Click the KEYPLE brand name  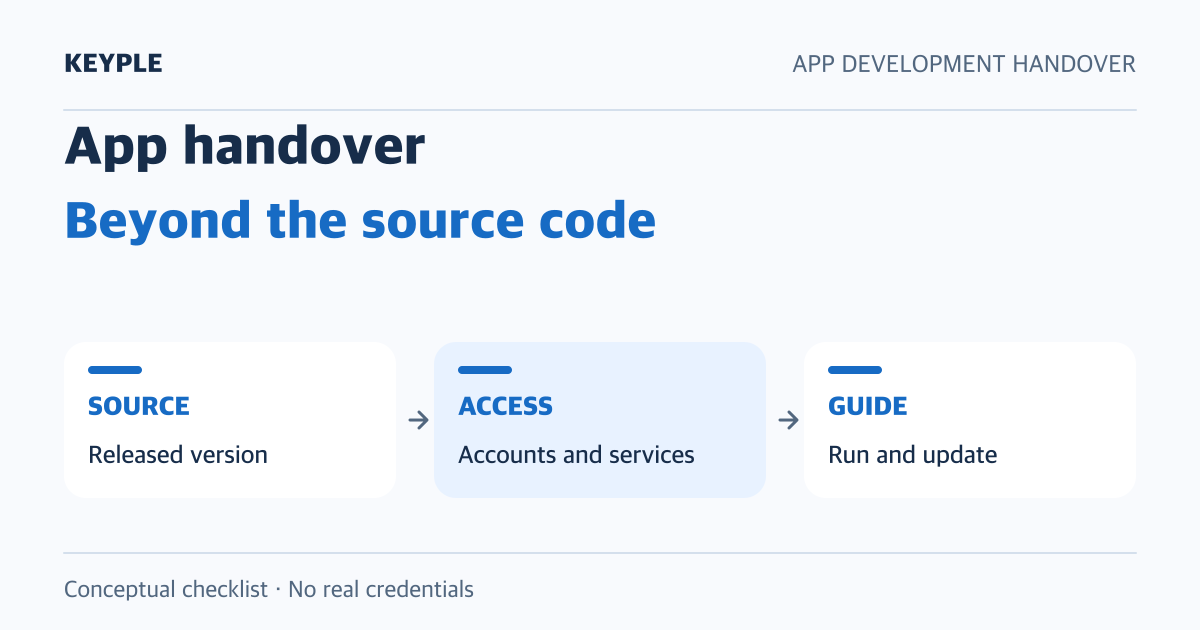coord(113,64)
